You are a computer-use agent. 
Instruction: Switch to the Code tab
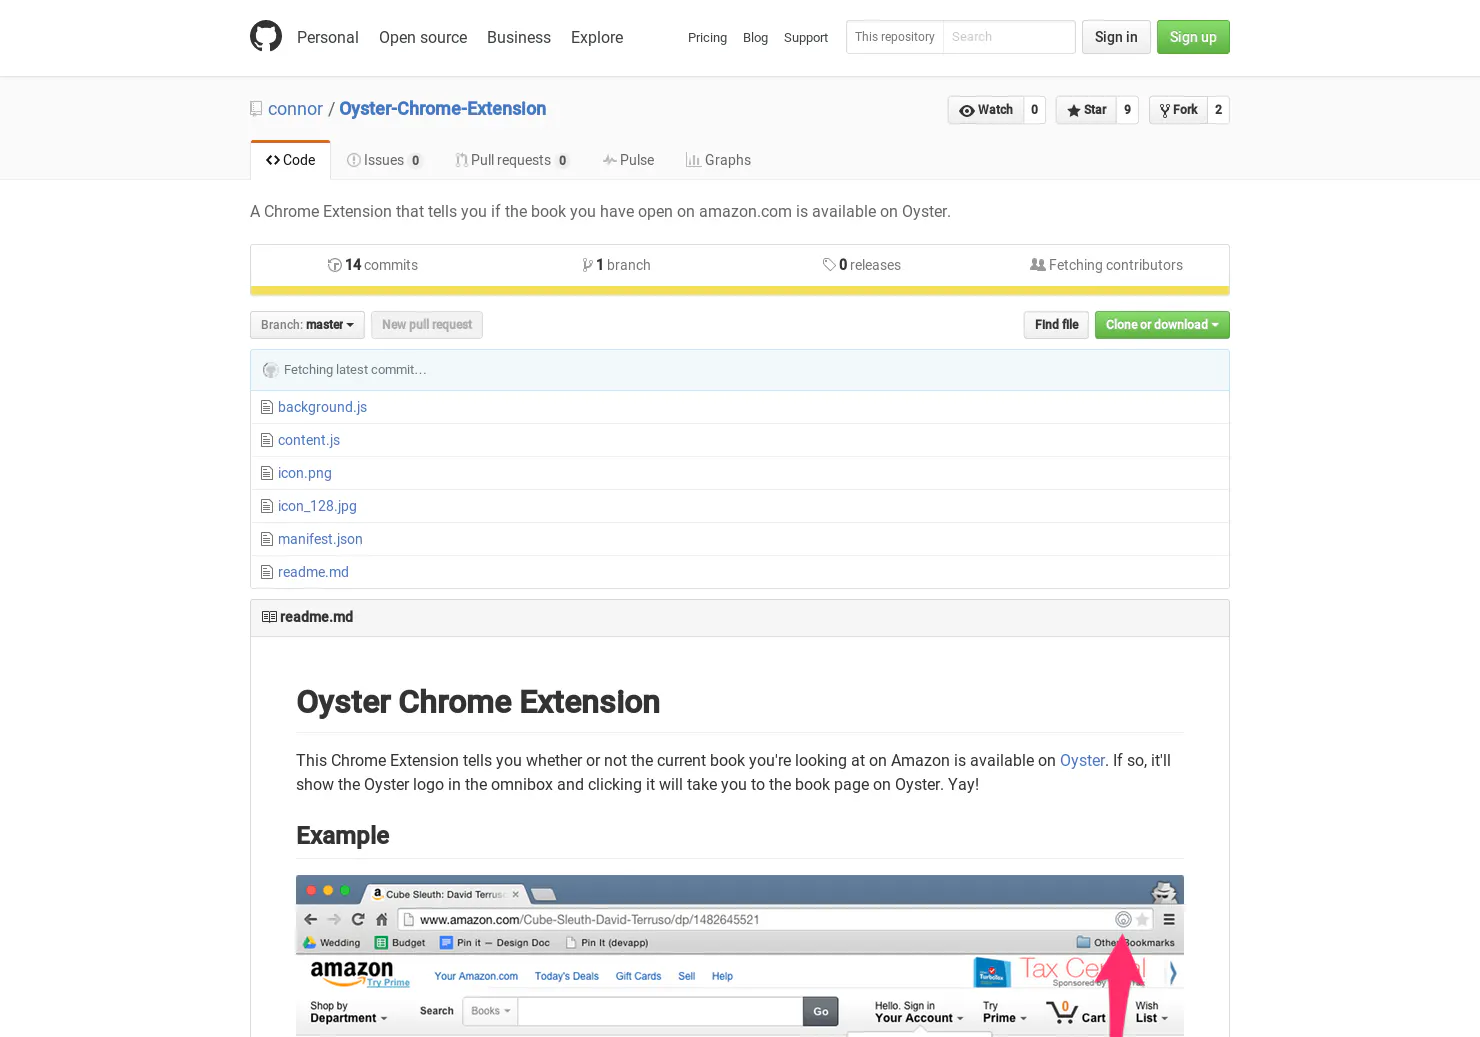tap(290, 160)
